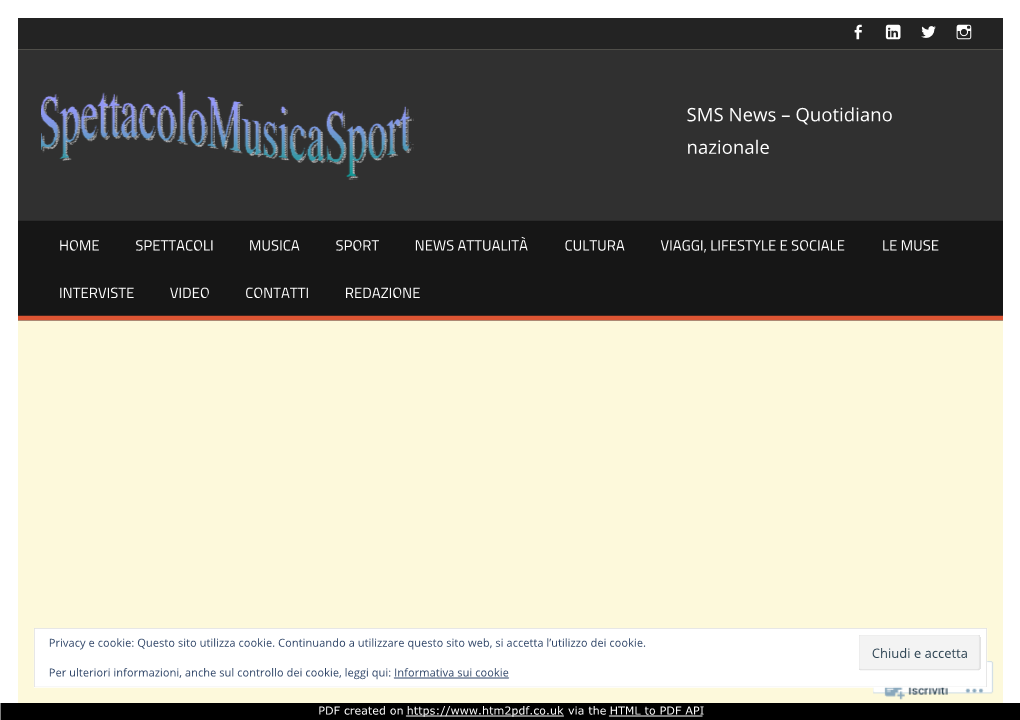This screenshot has height=720, width=1020.
Task: Click the three-dots more options icon
Action: 975,691
